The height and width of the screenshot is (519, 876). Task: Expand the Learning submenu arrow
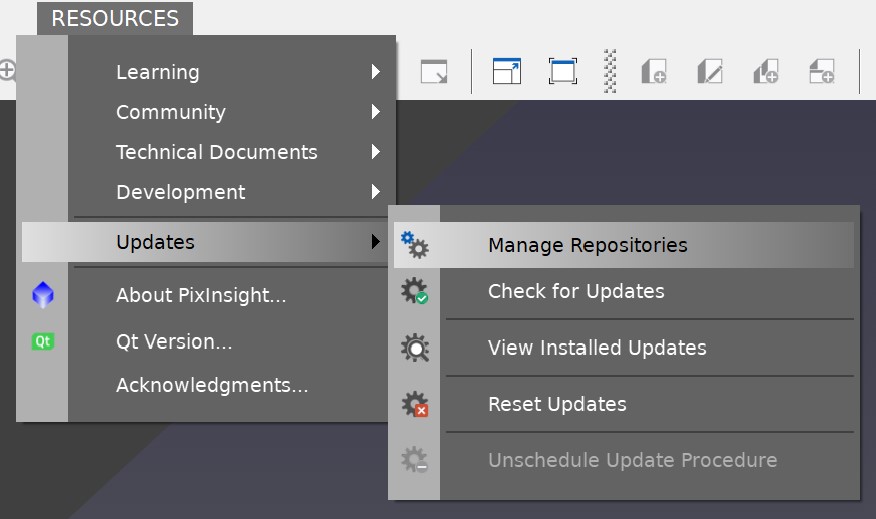pos(375,72)
